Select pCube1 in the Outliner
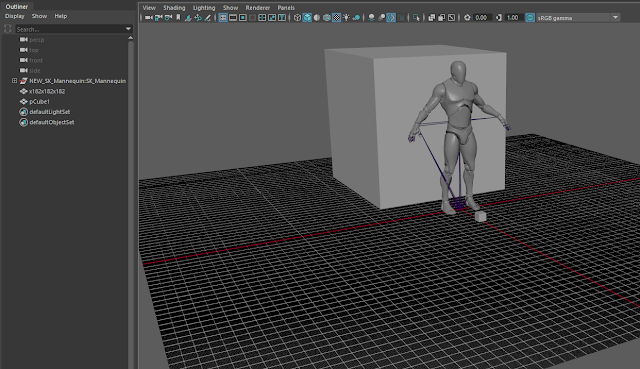 [40, 101]
